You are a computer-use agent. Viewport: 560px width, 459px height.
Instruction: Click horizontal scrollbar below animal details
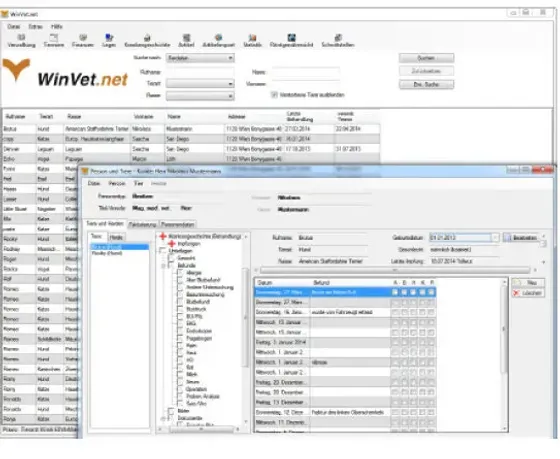pyautogui.click(x=395, y=270)
